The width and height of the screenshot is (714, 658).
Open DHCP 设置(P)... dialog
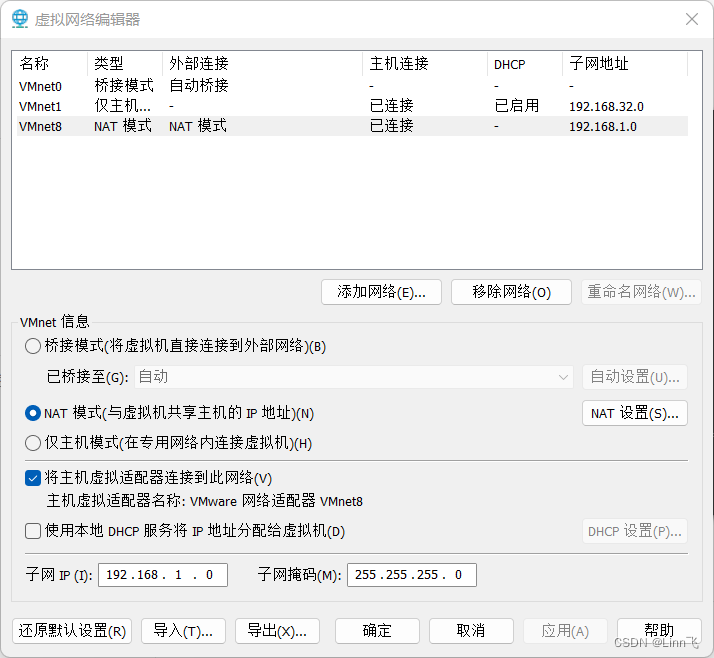point(635,531)
